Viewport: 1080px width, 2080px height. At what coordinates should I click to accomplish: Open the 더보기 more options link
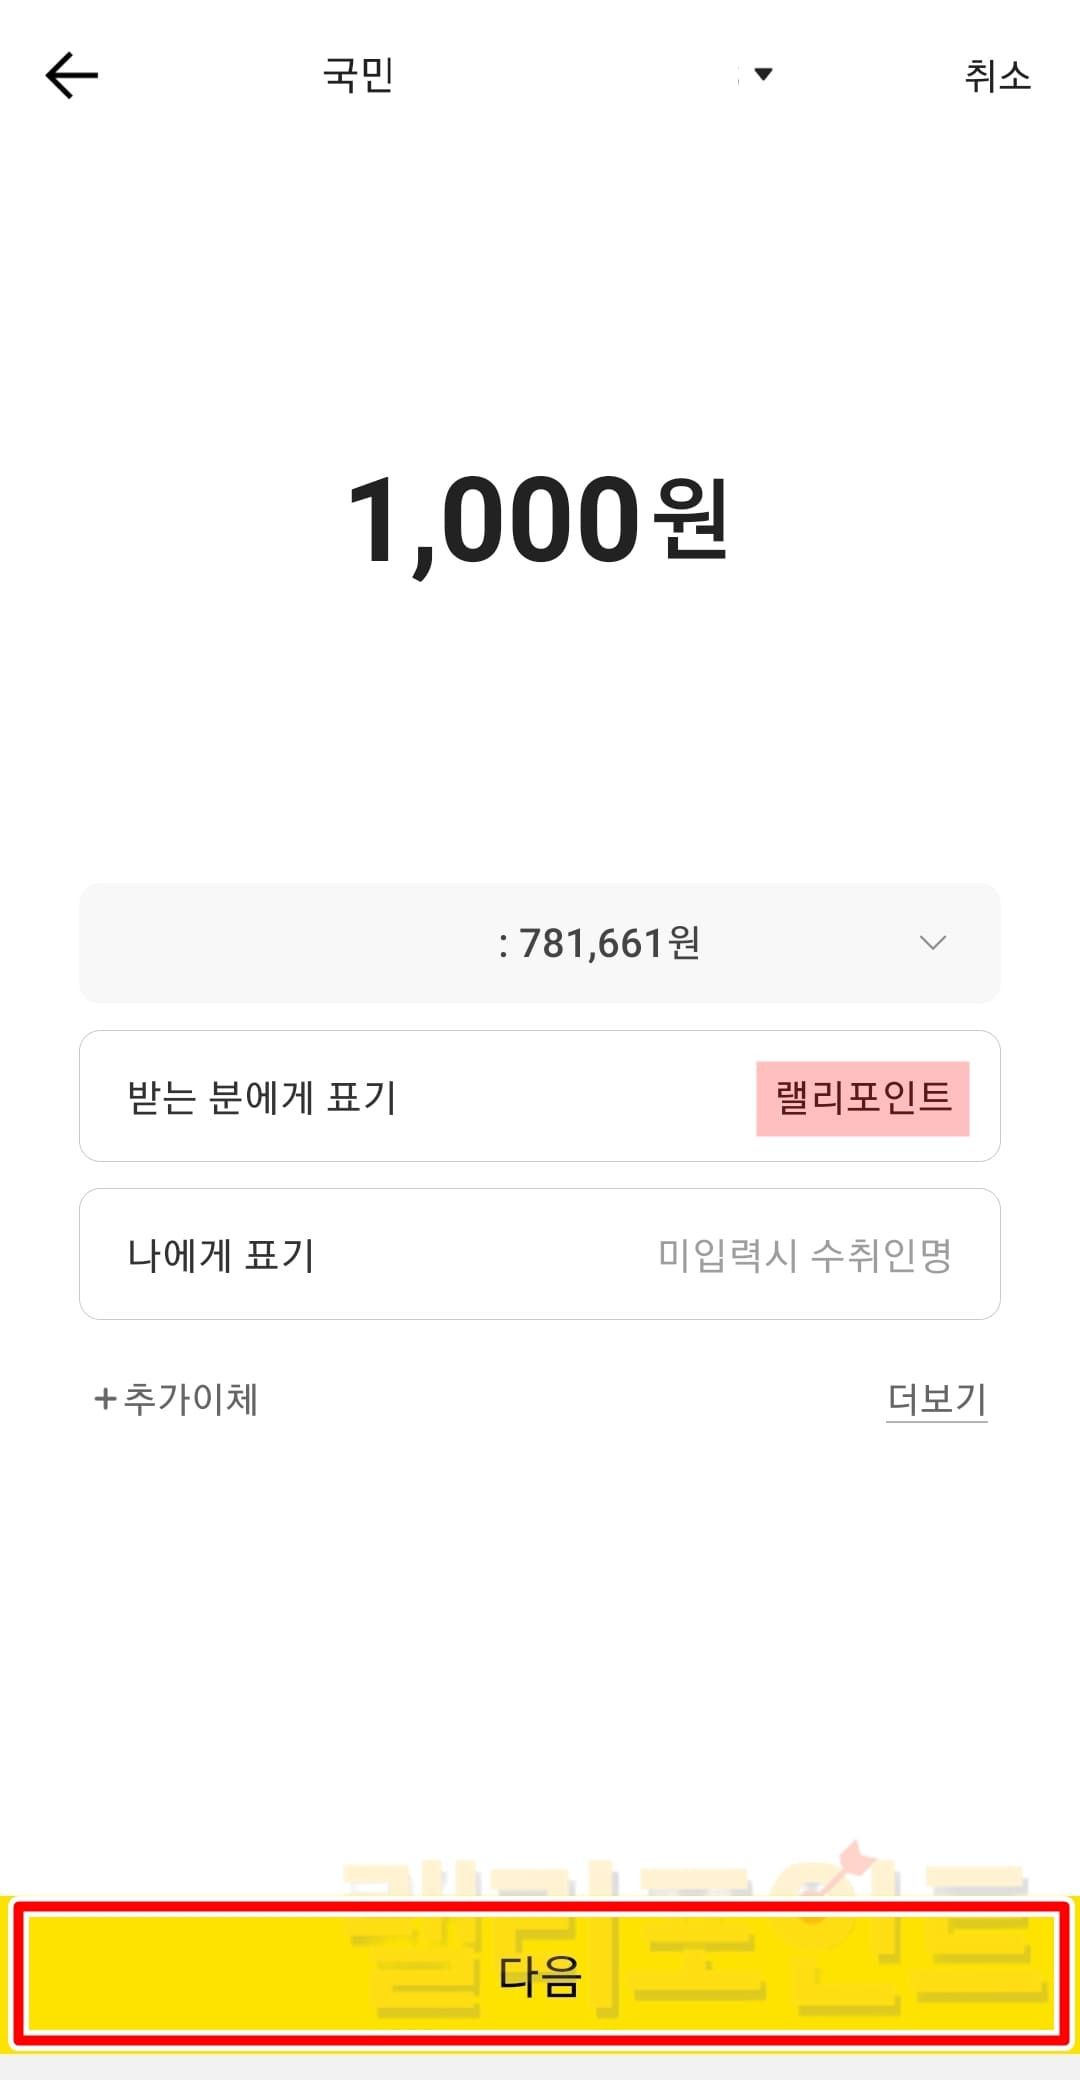point(936,1399)
